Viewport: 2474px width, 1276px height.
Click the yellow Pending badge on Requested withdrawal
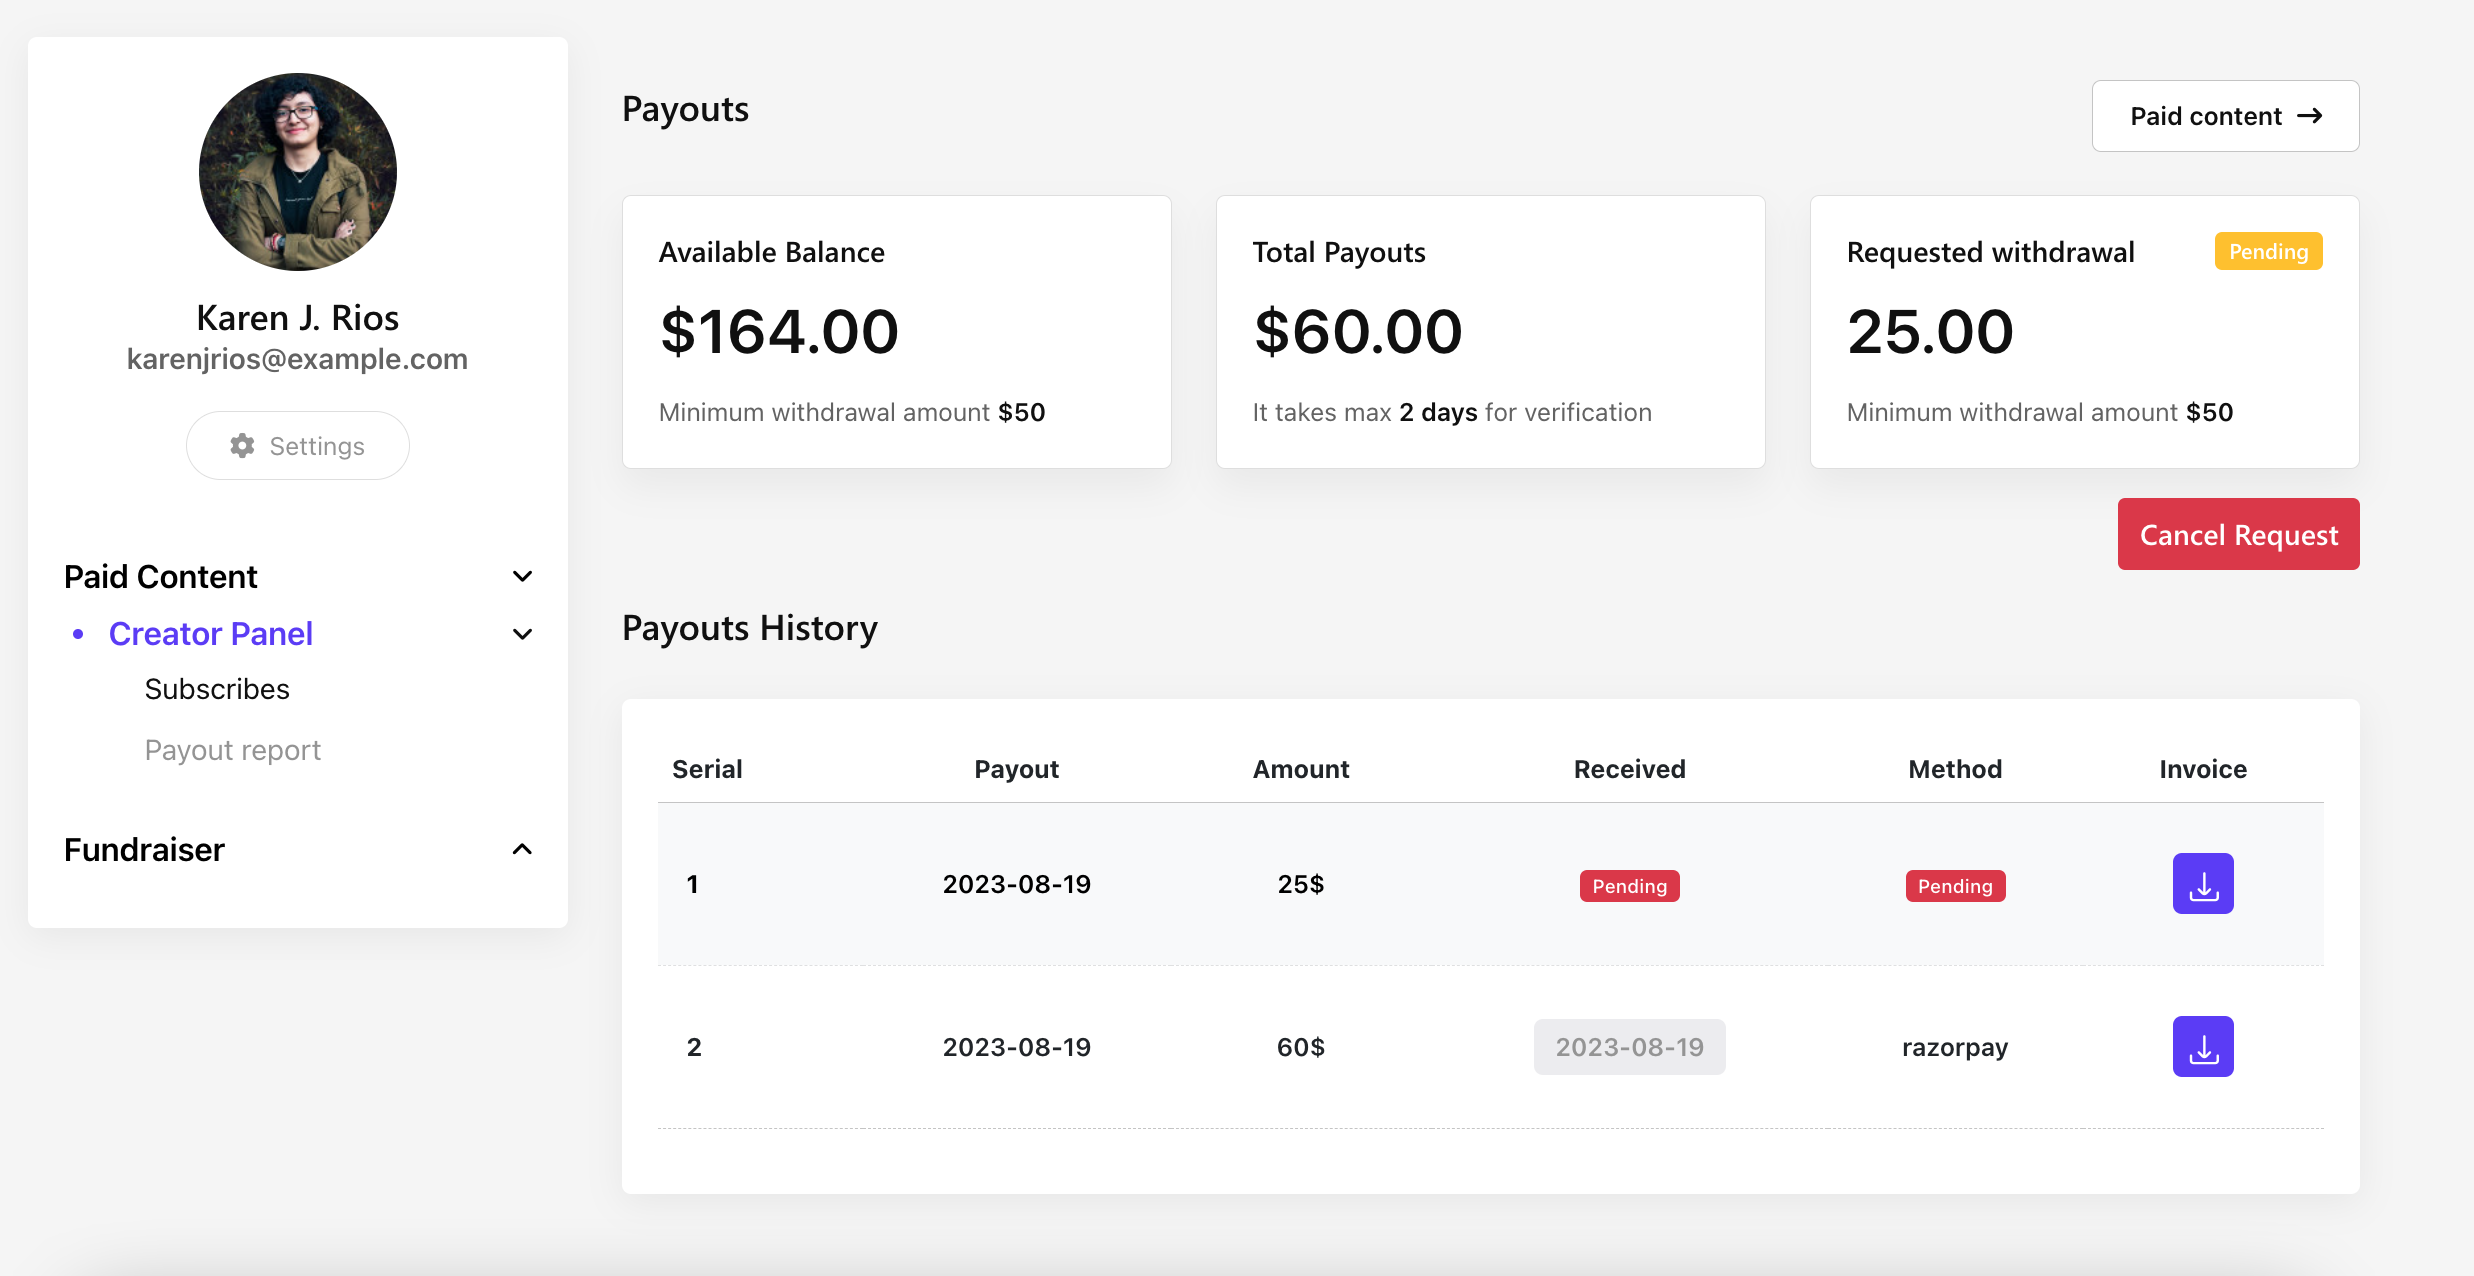pyautogui.click(x=2268, y=252)
